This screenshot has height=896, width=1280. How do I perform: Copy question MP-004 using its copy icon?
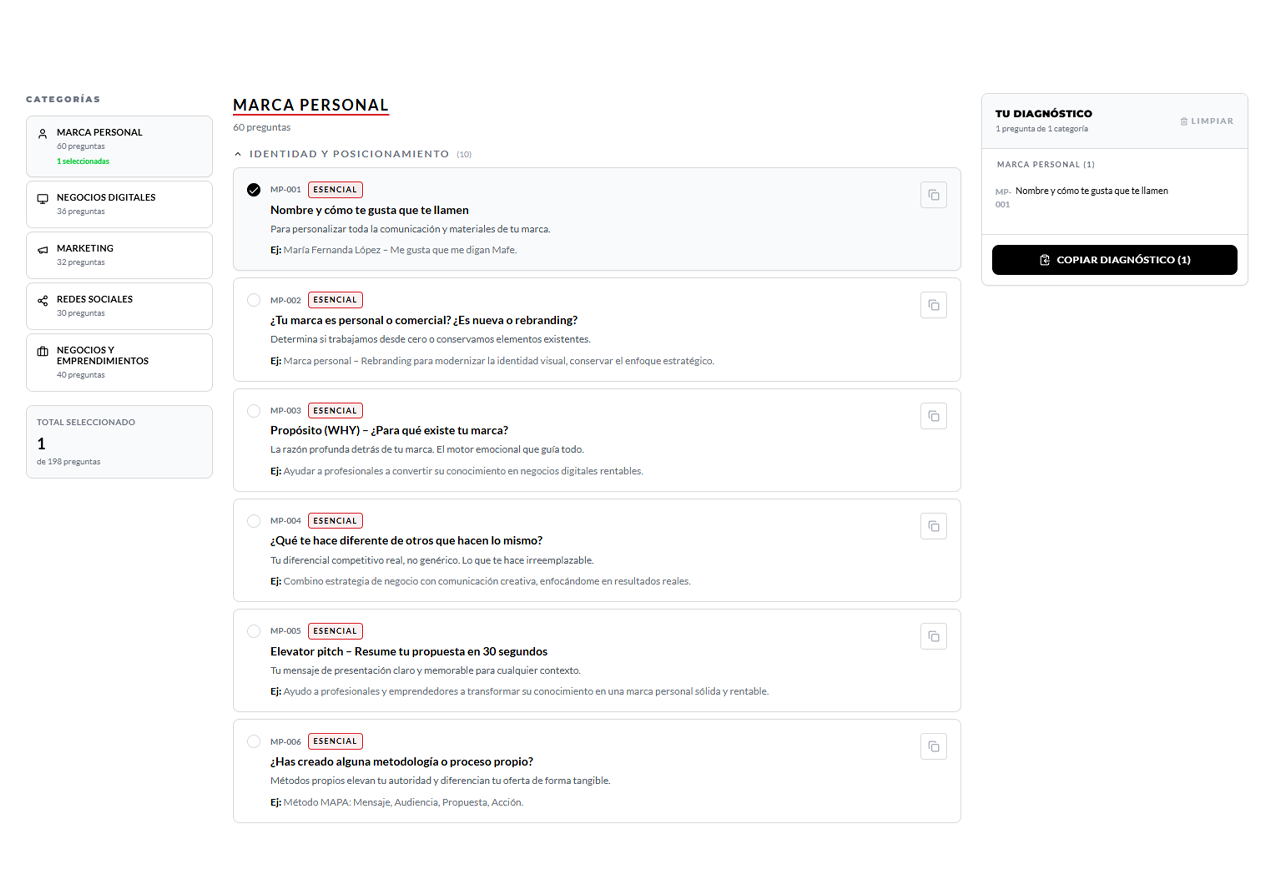(933, 526)
